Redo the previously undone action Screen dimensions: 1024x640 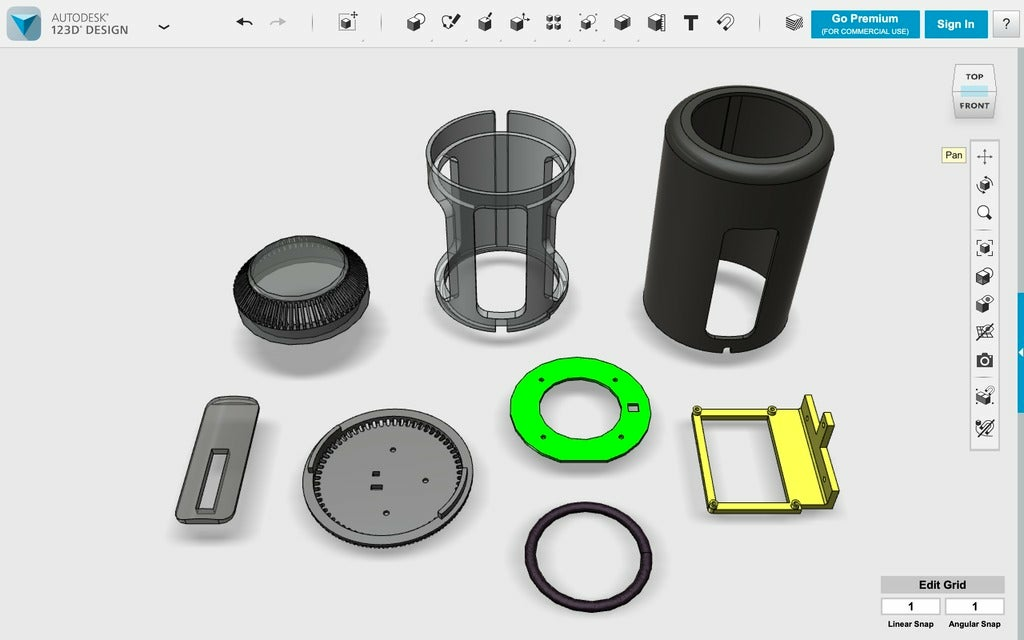[278, 22]
